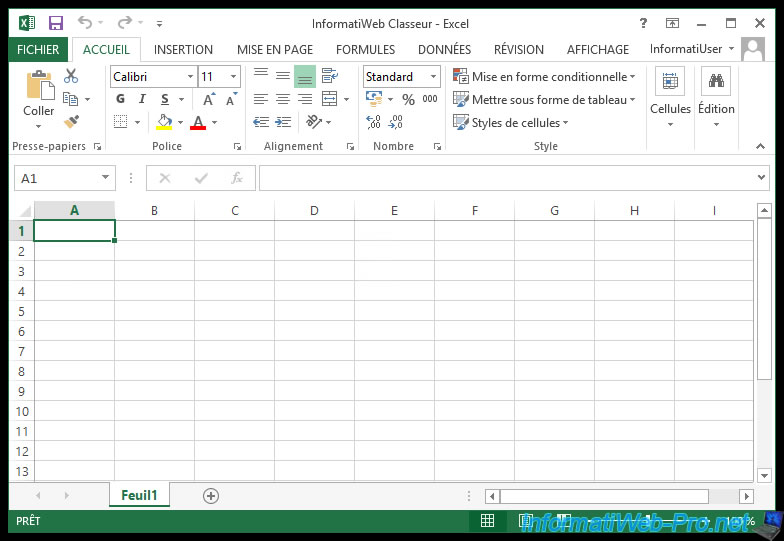
Task: Open the font name Calibri dropdown
Action: [190, 76]
